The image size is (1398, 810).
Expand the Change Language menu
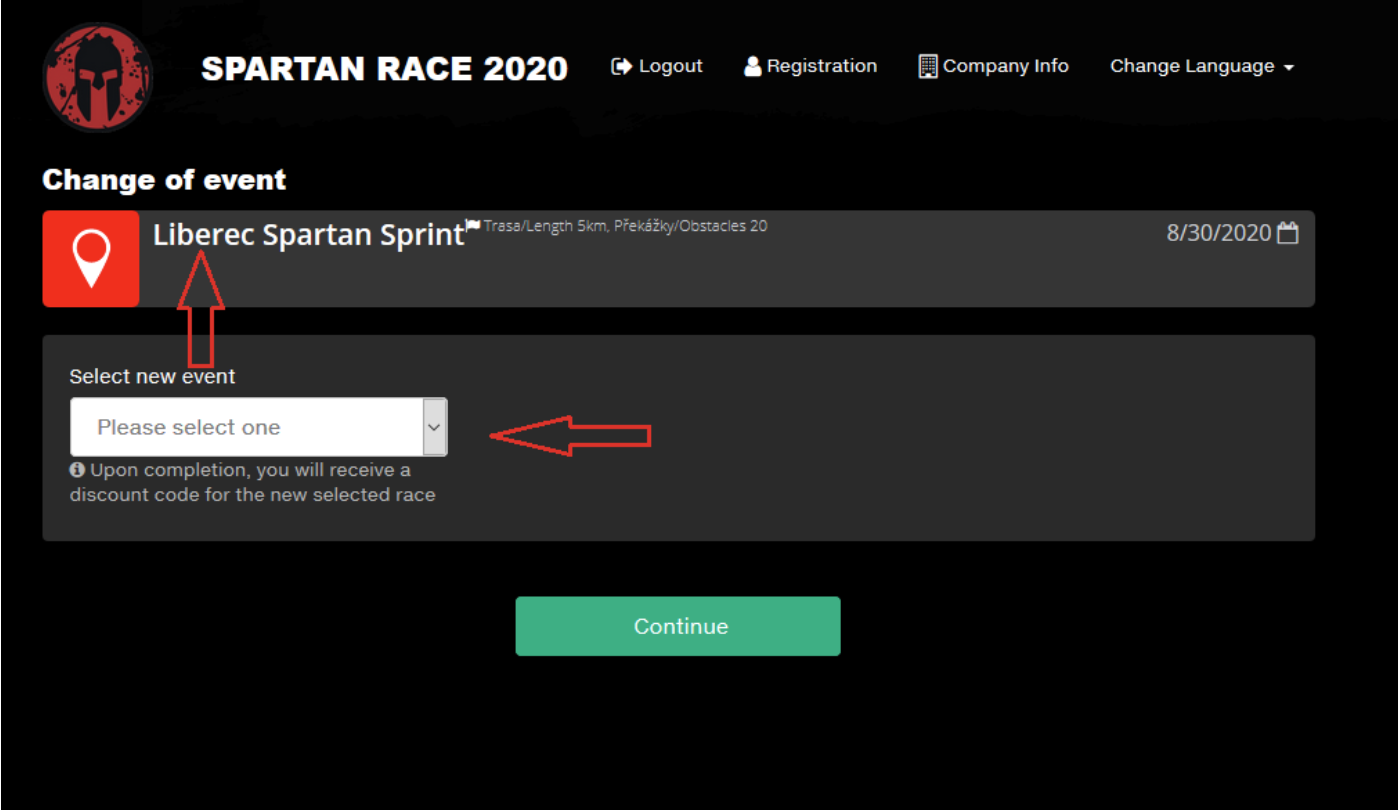(1202, 66)
